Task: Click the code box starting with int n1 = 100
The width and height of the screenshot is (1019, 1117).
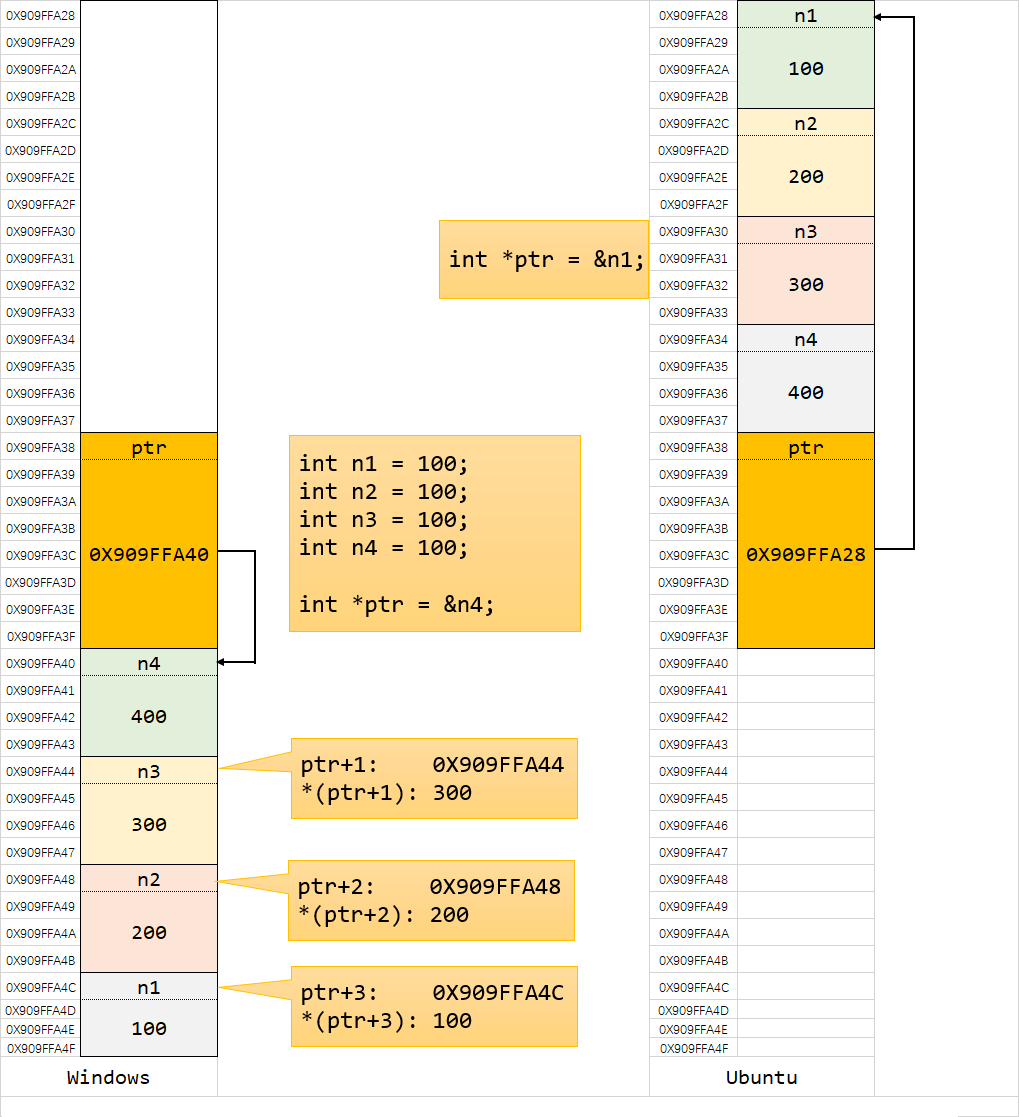Action: click(434, 533)
